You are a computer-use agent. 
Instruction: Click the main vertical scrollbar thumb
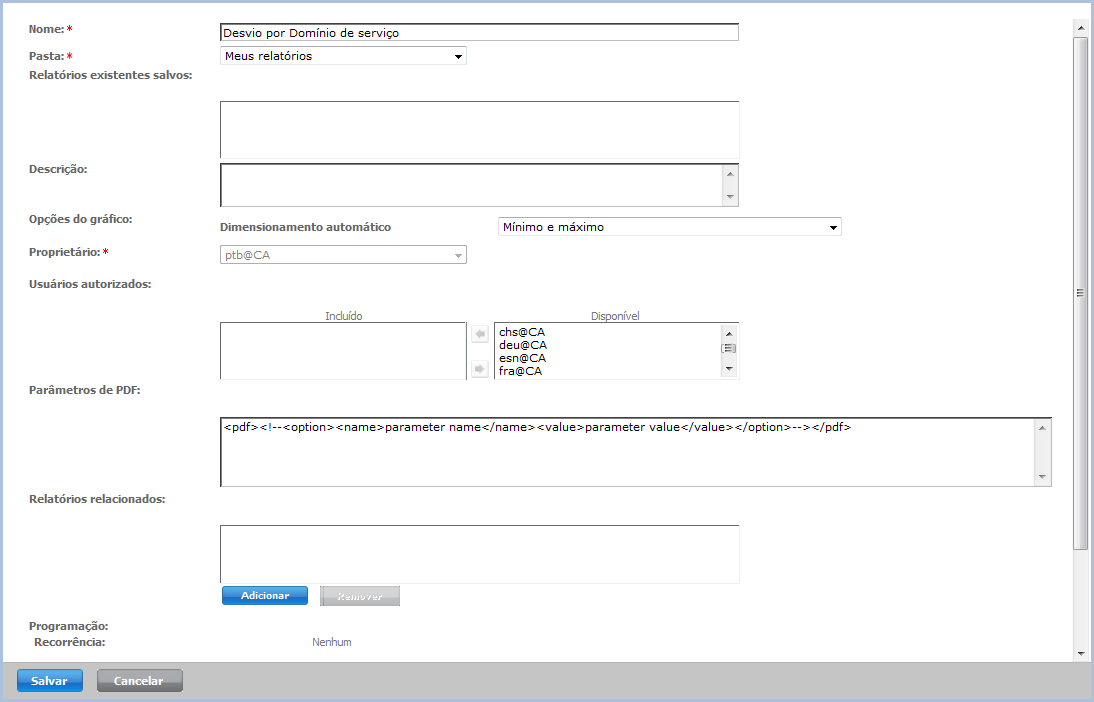click(x=1081, y=293)
